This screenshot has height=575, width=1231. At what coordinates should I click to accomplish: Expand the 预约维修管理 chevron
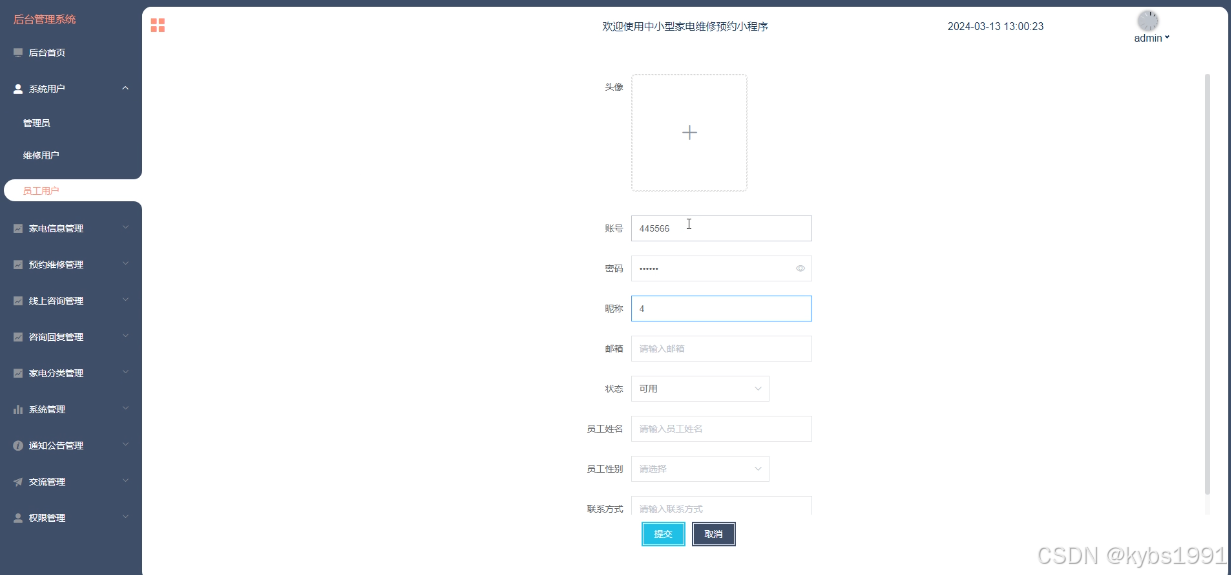(x=125, y=264)
